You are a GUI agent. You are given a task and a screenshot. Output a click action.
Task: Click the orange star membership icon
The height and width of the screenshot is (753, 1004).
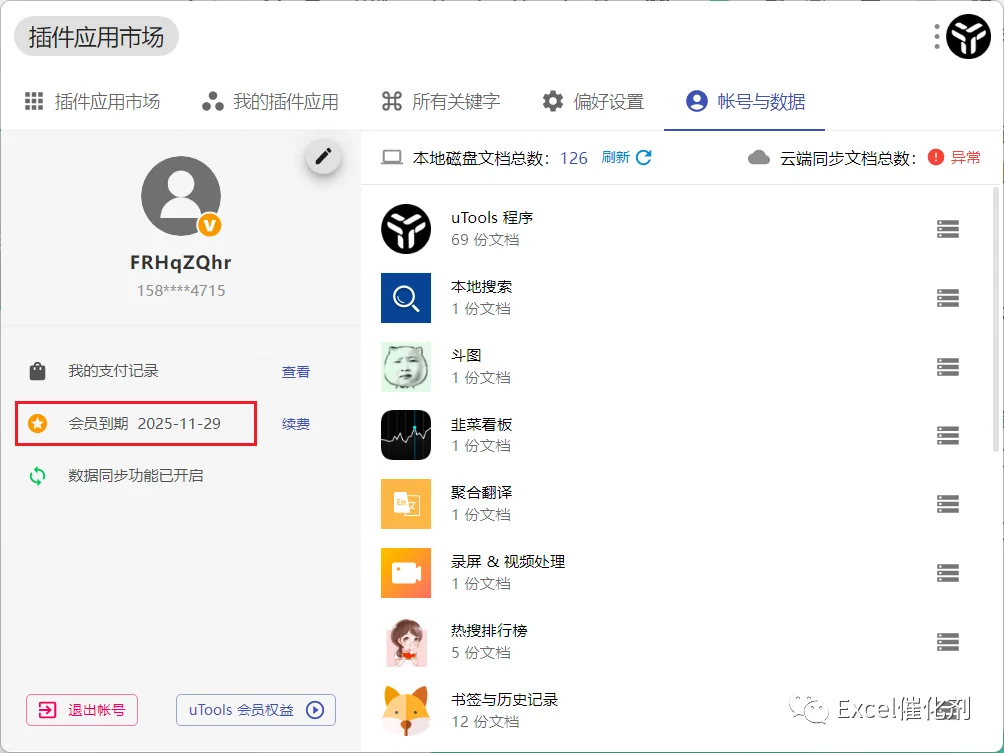pos(38,423)
